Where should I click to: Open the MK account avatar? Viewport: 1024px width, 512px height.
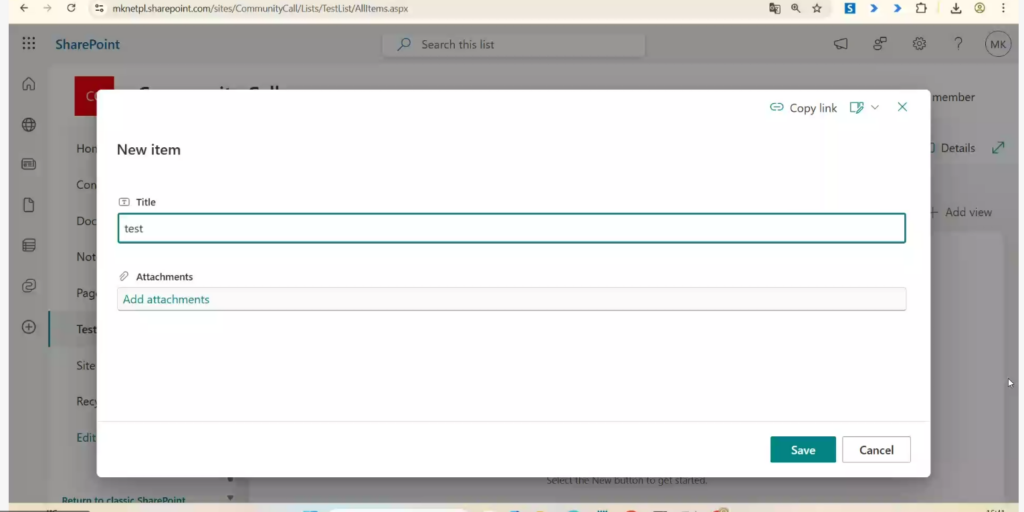coord(998,44)
